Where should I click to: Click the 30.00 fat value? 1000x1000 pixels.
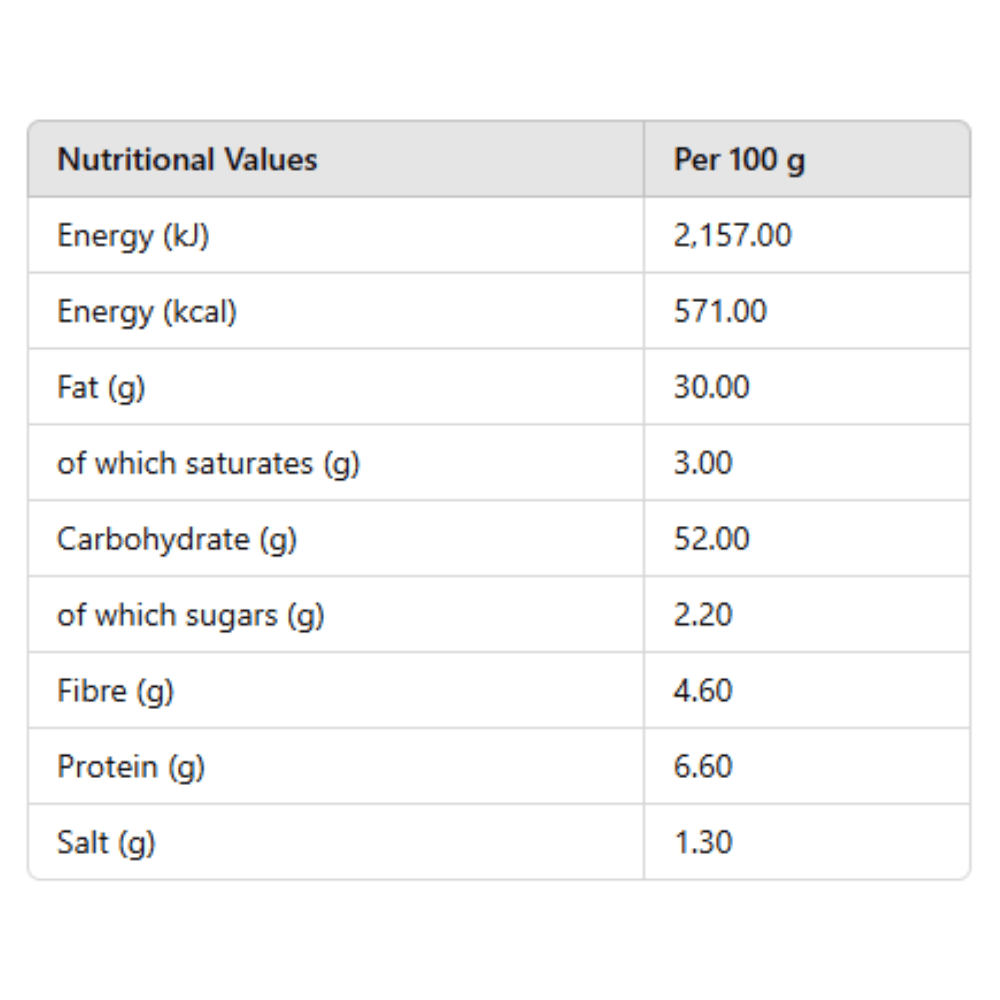[711, 387]
